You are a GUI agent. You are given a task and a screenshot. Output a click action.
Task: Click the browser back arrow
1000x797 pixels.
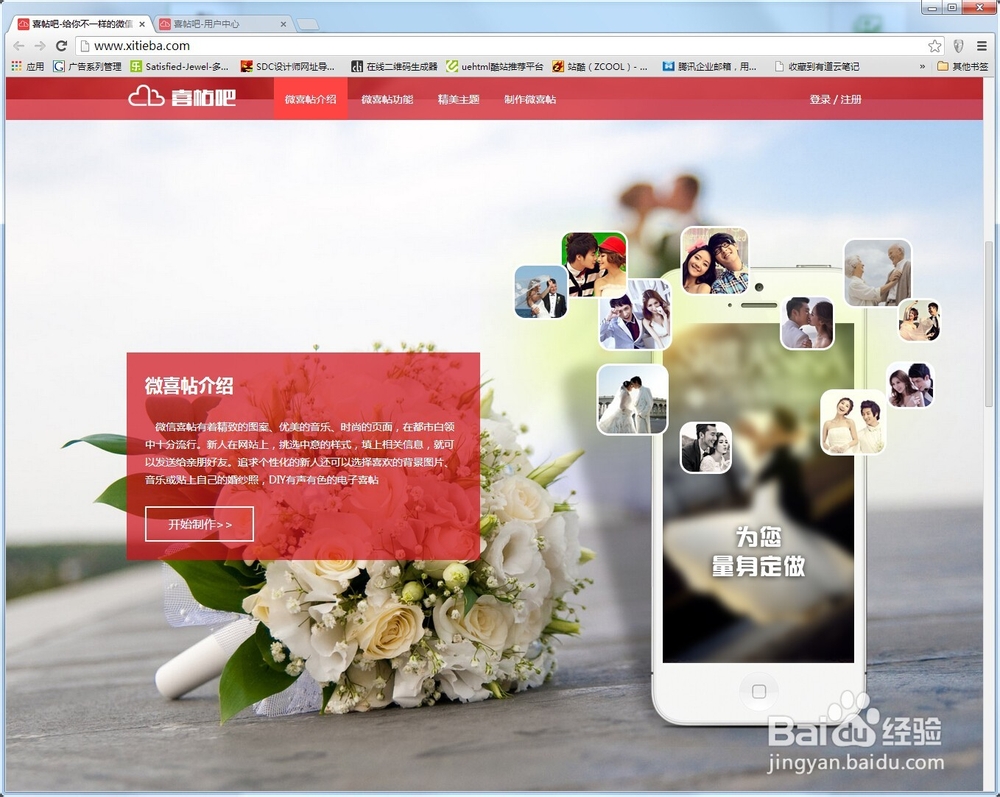19,46
